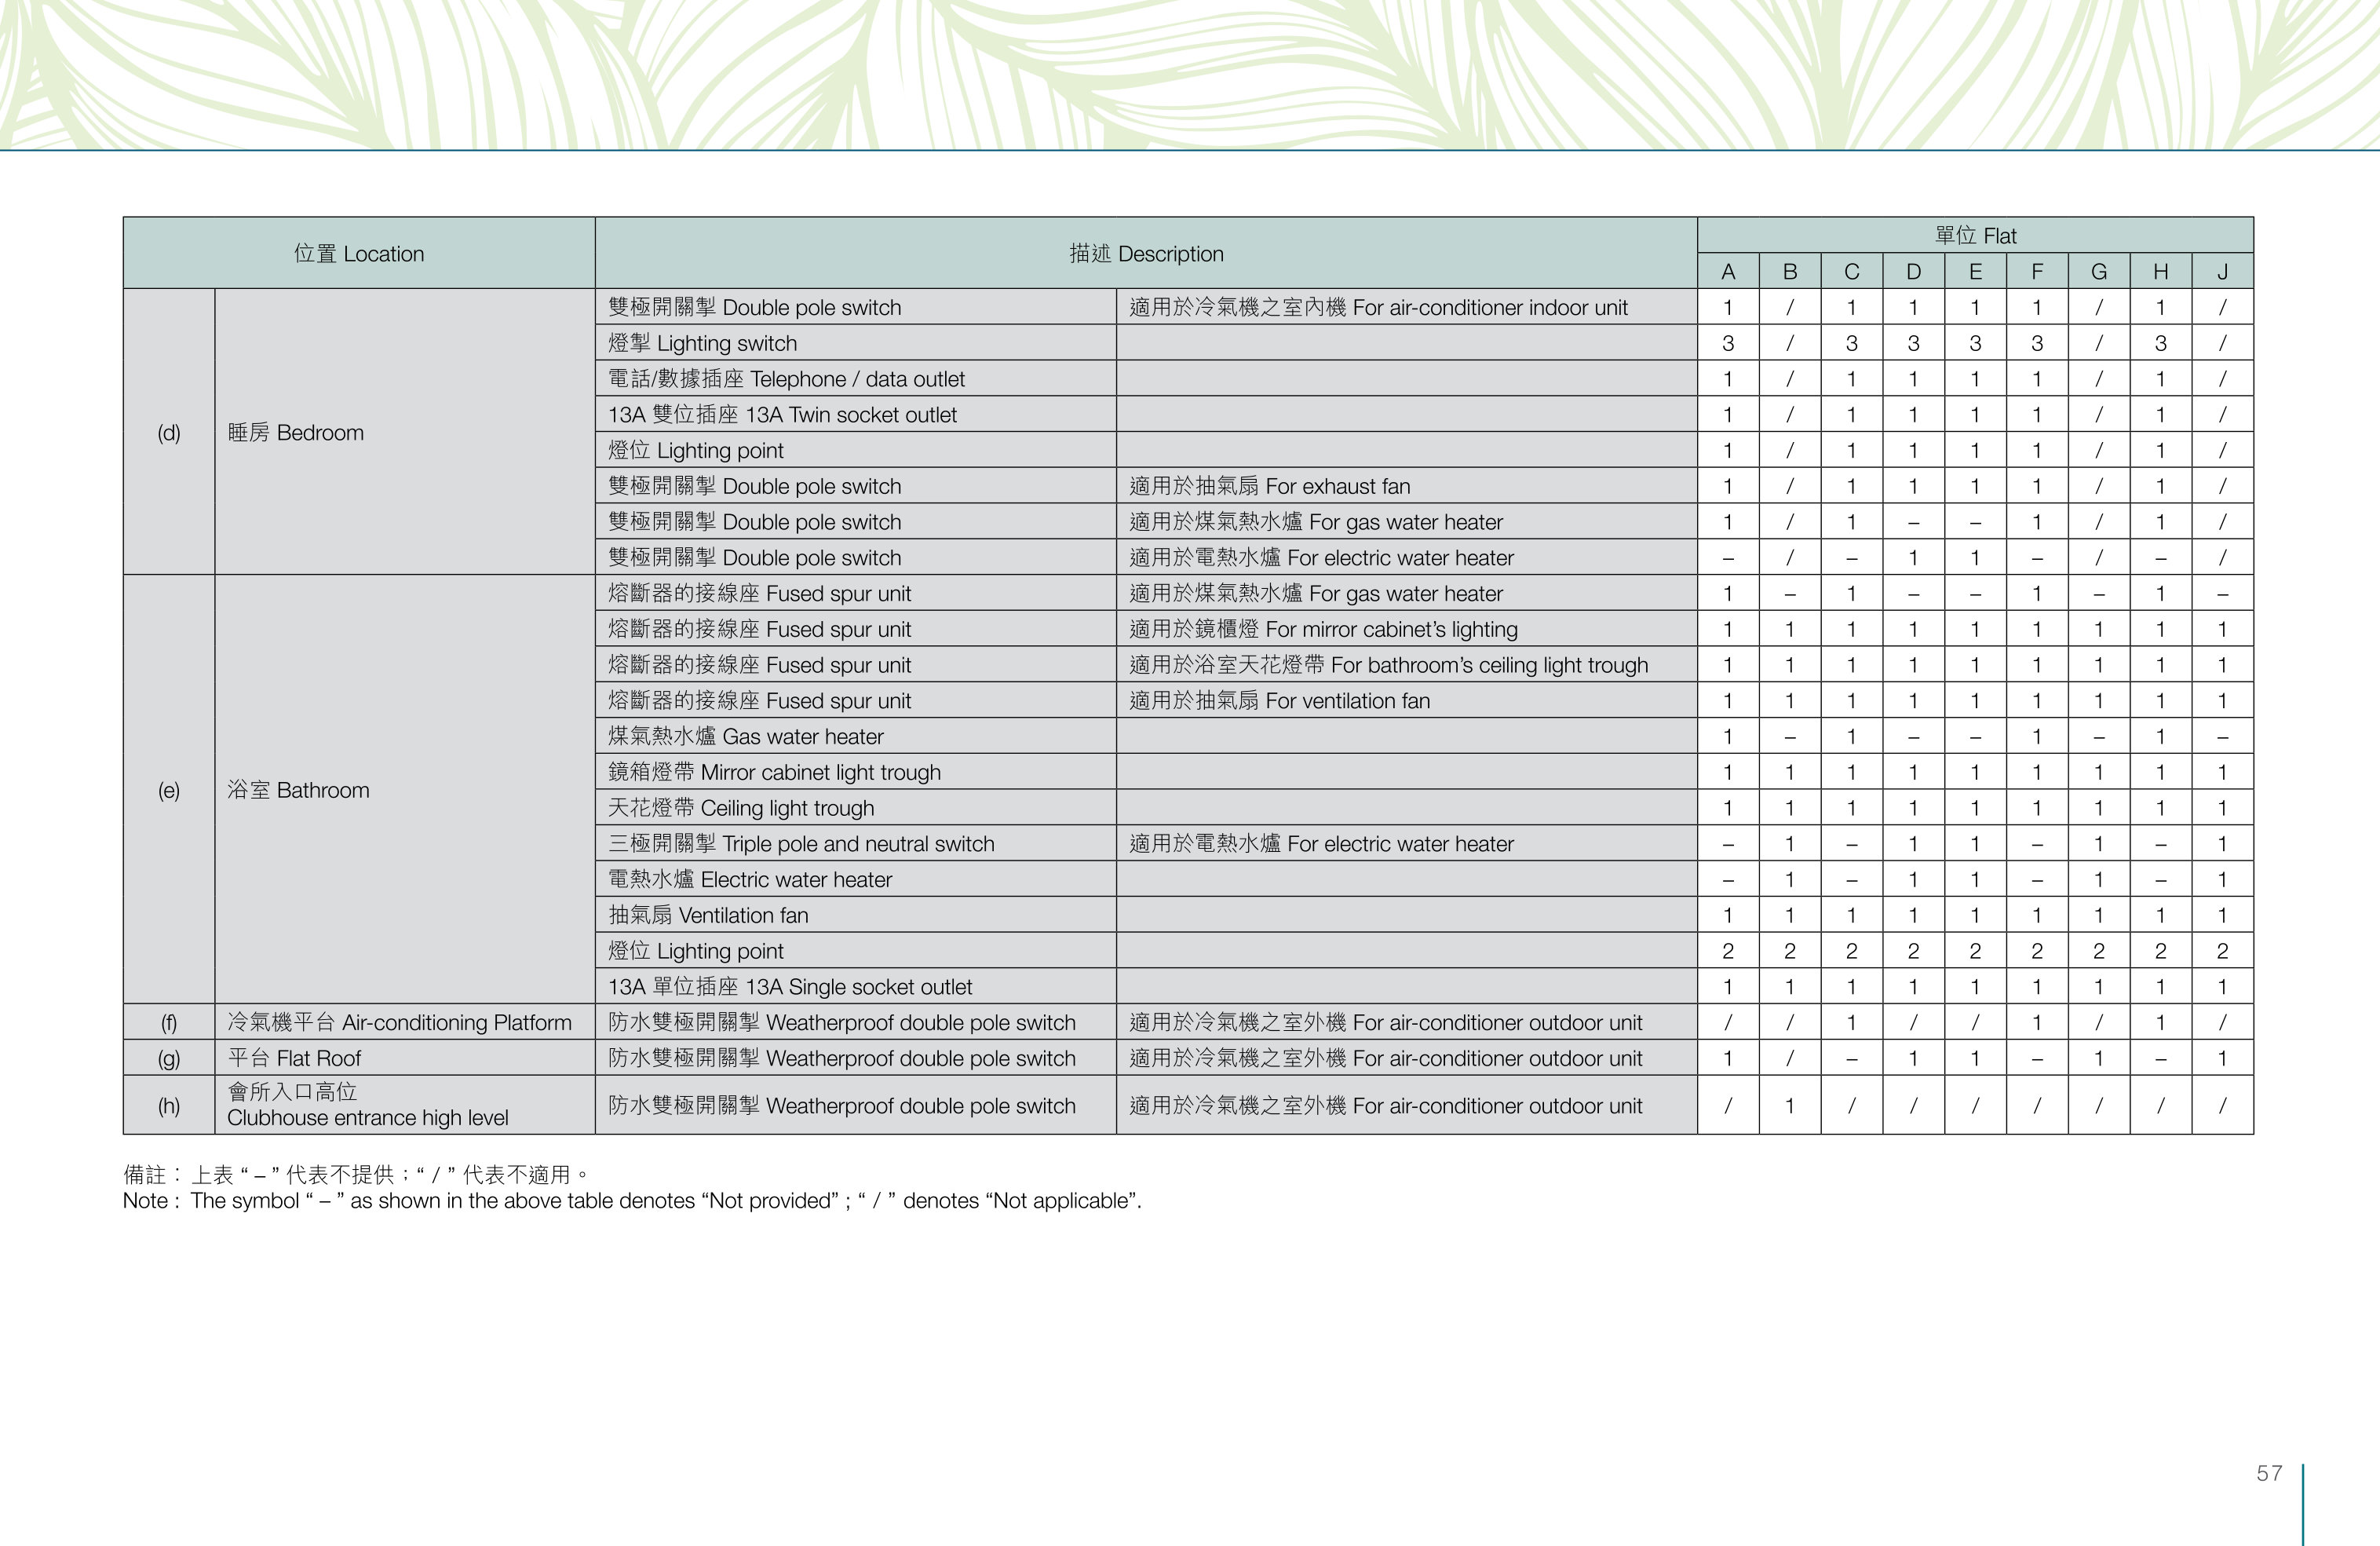Select the Air-conditioning Platform location cell

tap(405, 1022)
